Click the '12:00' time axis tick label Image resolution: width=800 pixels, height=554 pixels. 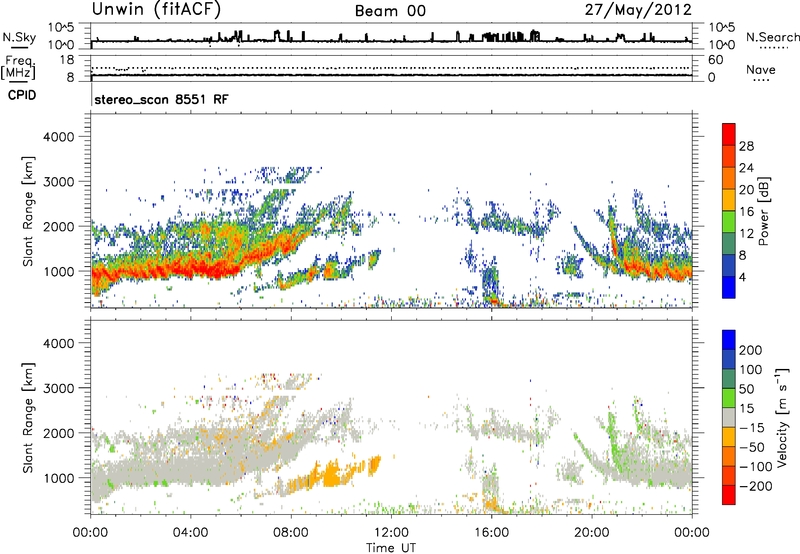[391, 533]
